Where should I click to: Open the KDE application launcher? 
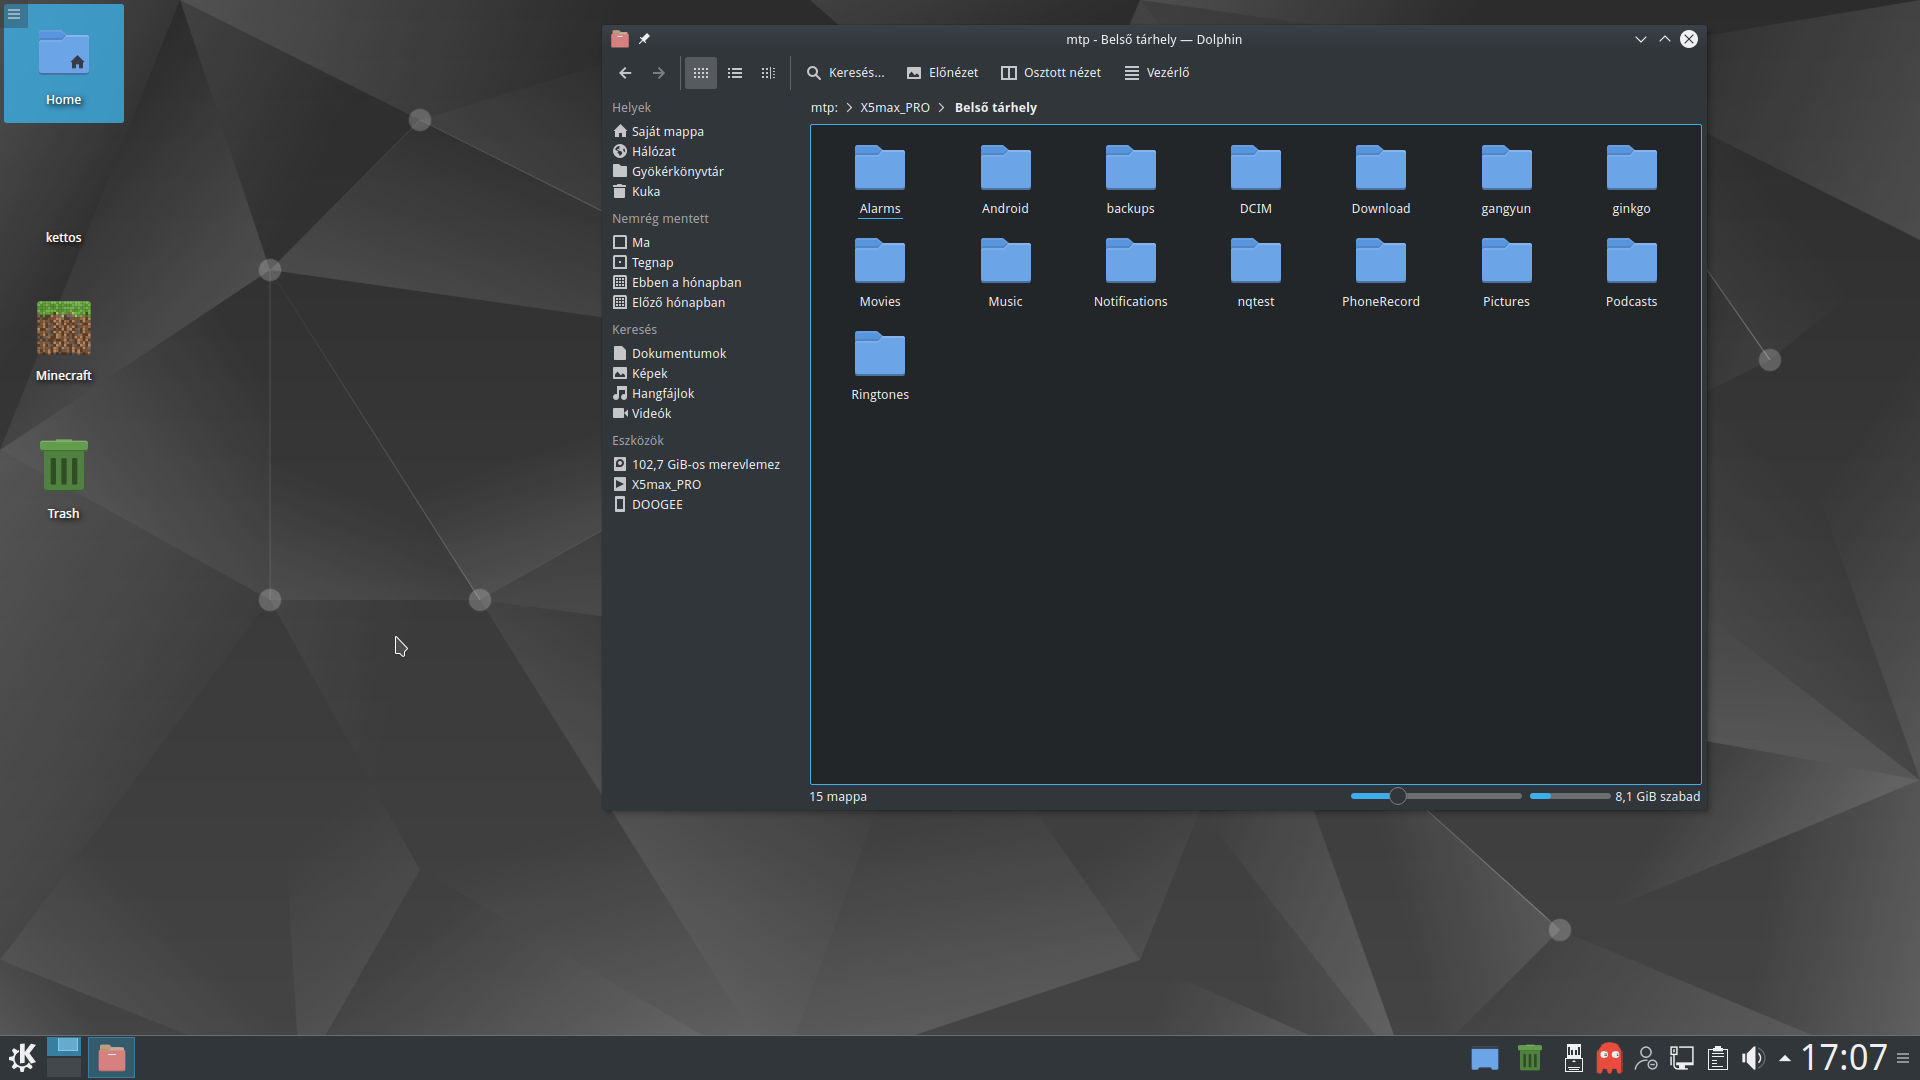click(22, 1057)
